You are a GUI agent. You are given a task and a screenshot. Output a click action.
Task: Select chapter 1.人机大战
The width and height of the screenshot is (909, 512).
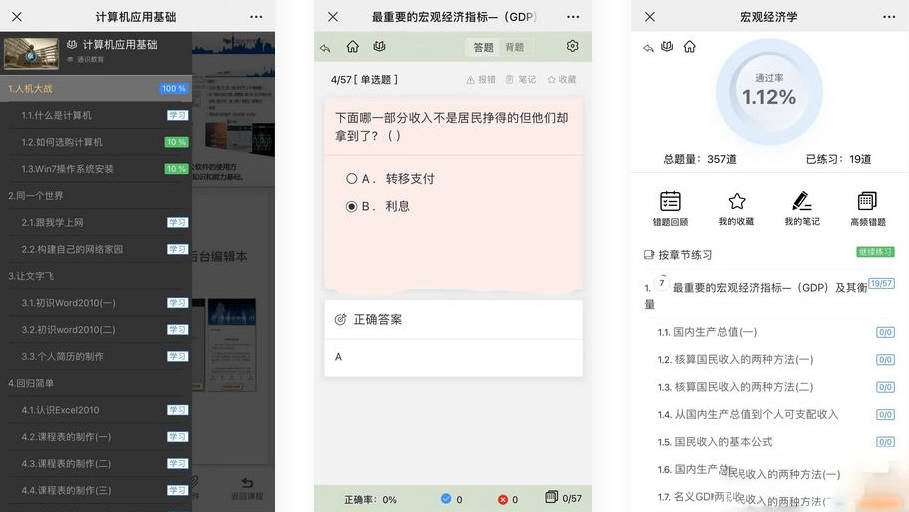96,89
